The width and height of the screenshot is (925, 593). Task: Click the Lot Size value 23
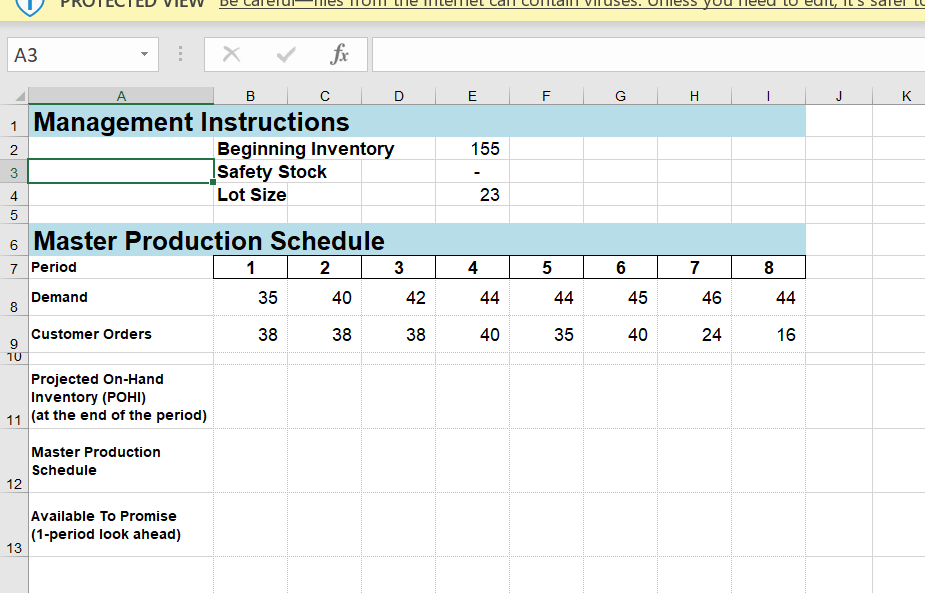point(473,195)
